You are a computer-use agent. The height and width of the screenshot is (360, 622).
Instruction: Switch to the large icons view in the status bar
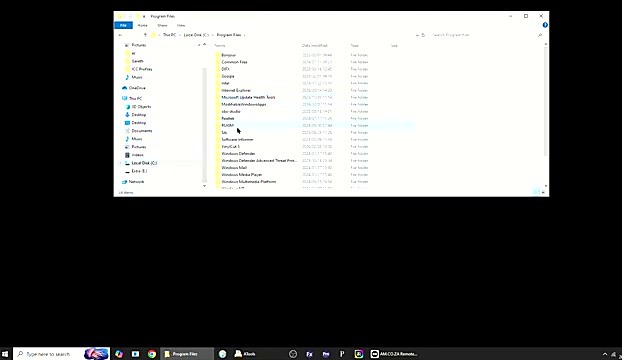[x=542, y=192]
